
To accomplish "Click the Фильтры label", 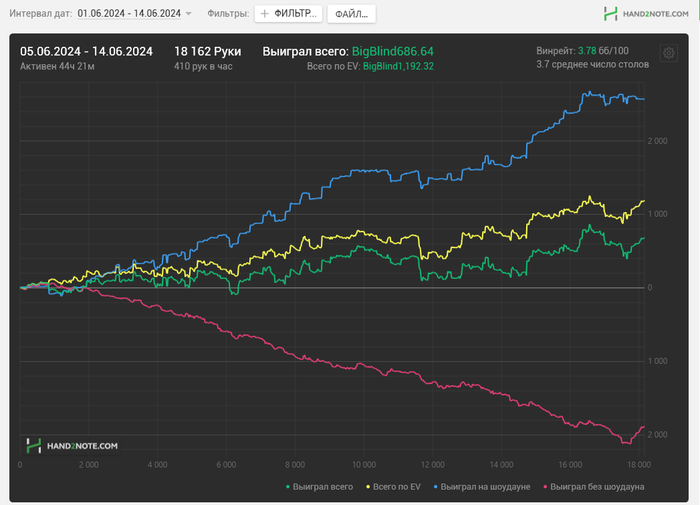I will tap(228, 13).
